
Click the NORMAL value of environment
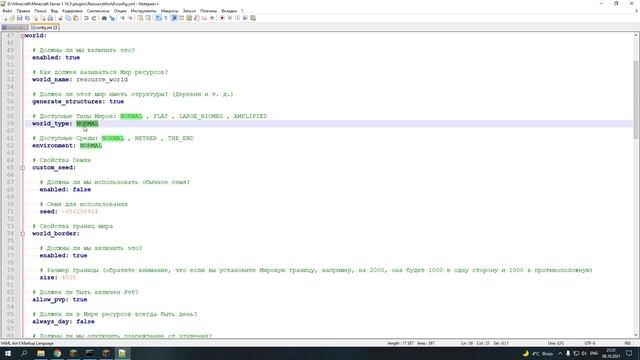point(91,146)
